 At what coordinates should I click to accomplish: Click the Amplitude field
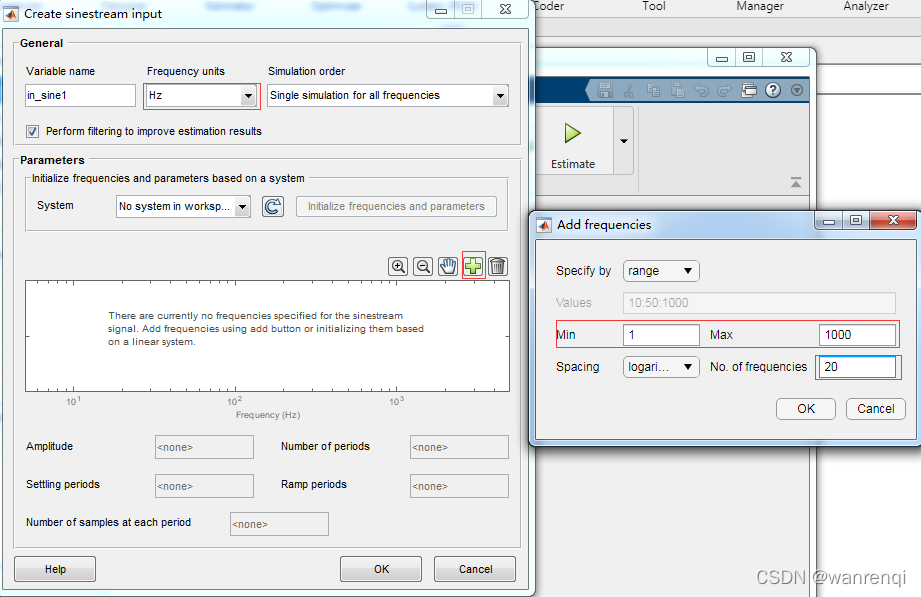tap(204, 447)
